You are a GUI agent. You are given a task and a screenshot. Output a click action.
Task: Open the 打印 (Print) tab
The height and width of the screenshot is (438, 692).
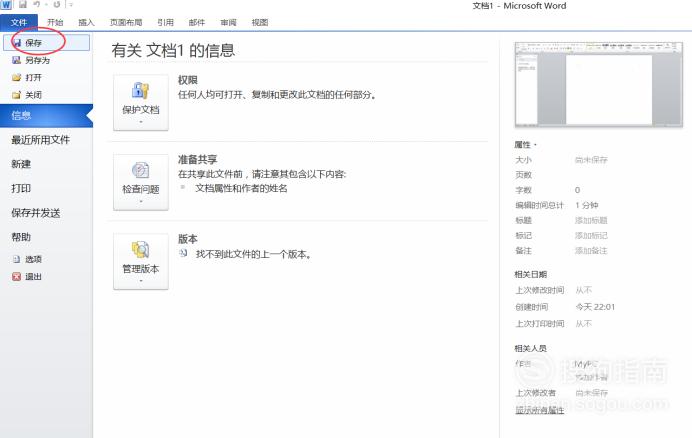[x=21, y=189]
